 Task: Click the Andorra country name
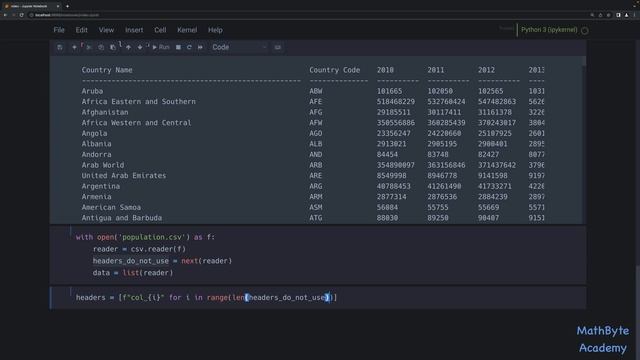click(96, 155)
